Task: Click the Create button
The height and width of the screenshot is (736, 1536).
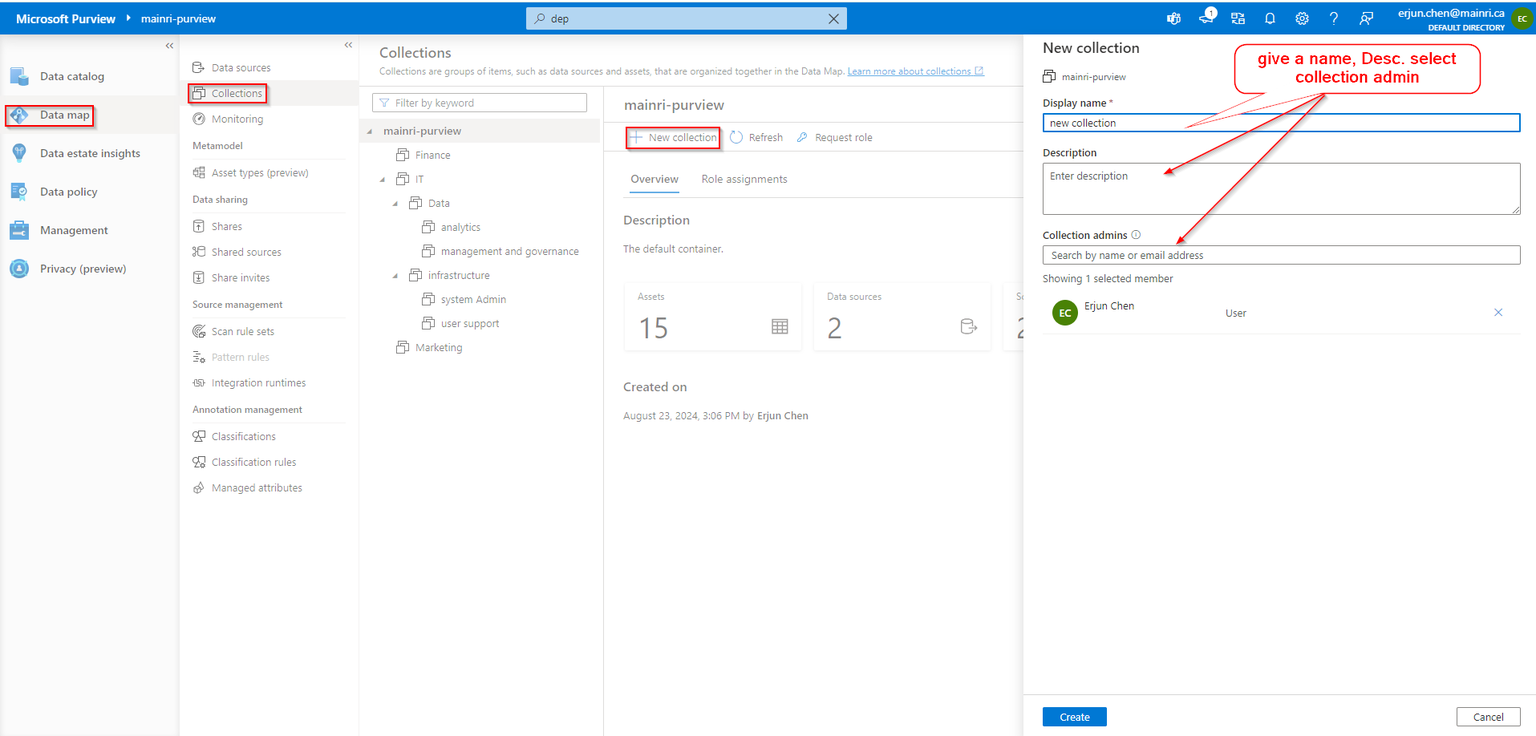Action: 1074,716
